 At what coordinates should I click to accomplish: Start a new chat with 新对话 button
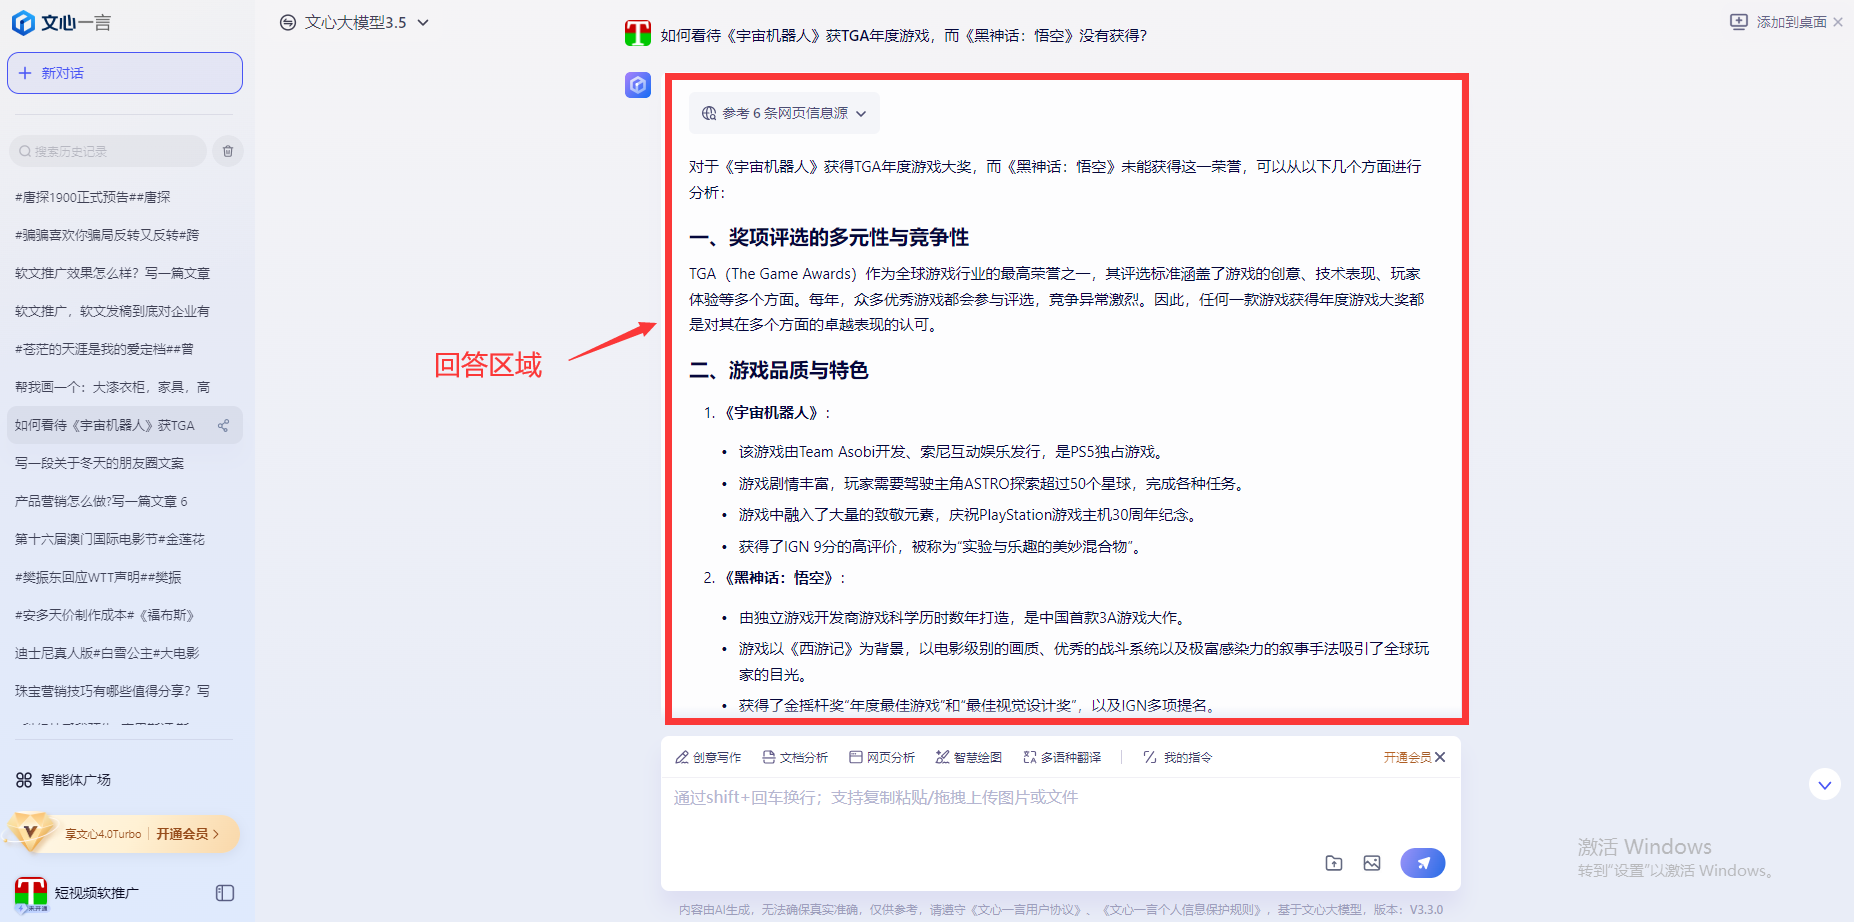[x=125, y=73]
